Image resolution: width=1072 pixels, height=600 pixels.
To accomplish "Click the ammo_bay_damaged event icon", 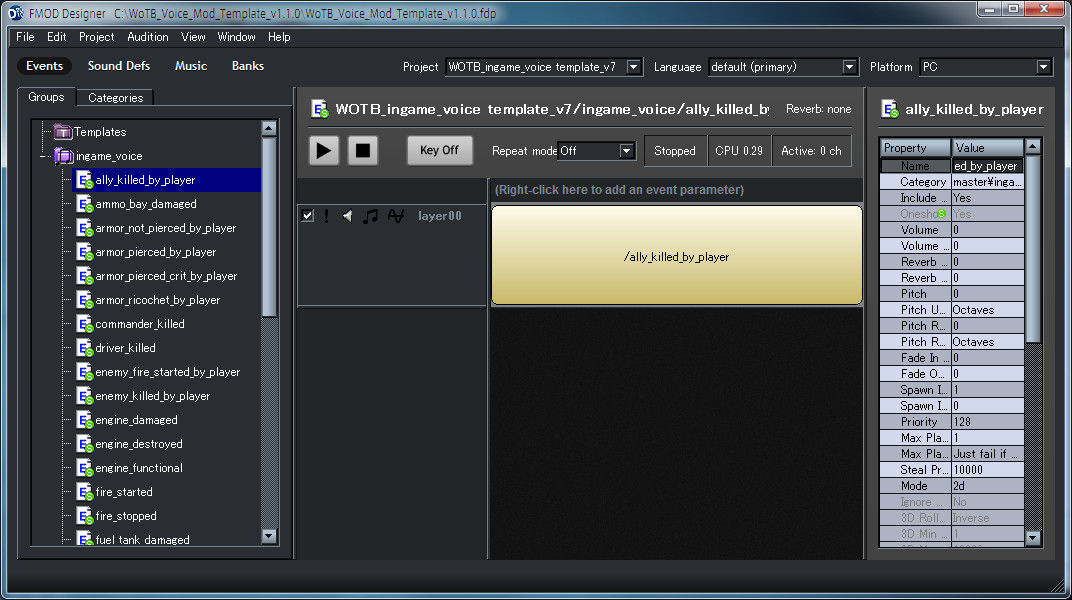I will (x=85, y=204).
